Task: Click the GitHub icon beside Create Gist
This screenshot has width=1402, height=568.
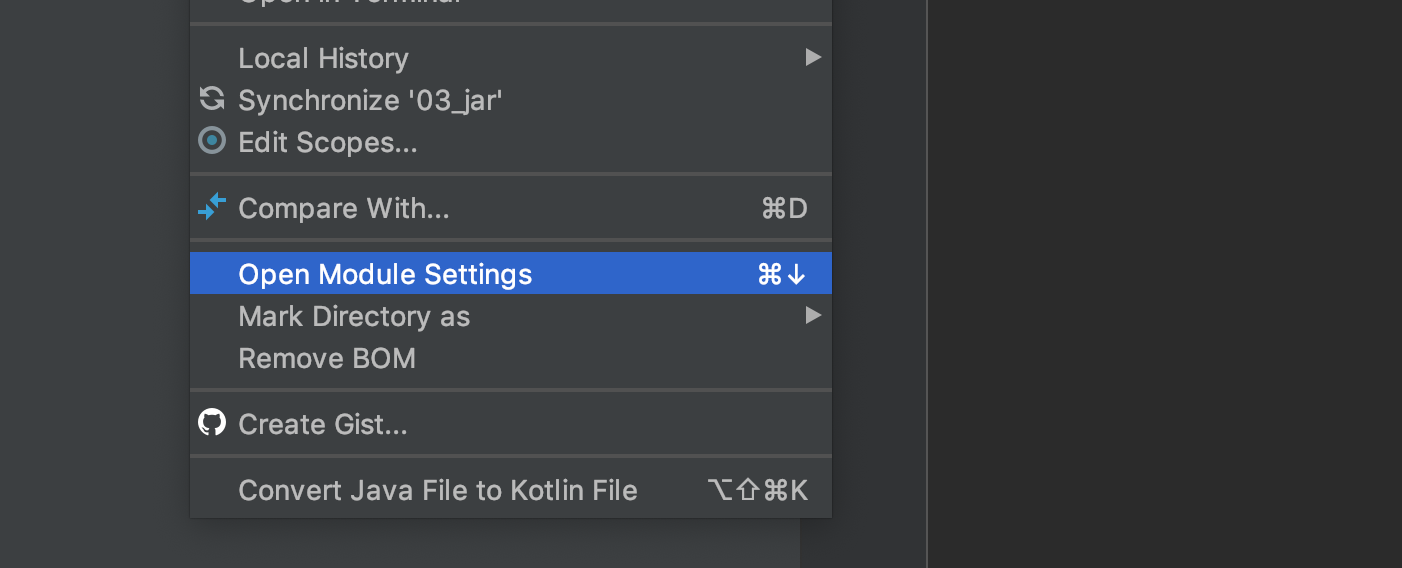Action: click(212, 423)
